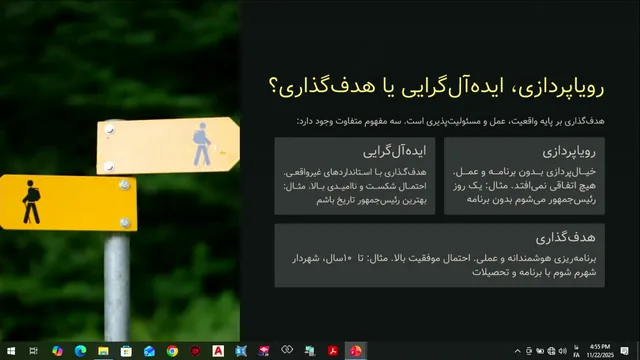Switch the FA input language indicator
The height and width of the screenshot is (360, 640).
coord(576,351)
